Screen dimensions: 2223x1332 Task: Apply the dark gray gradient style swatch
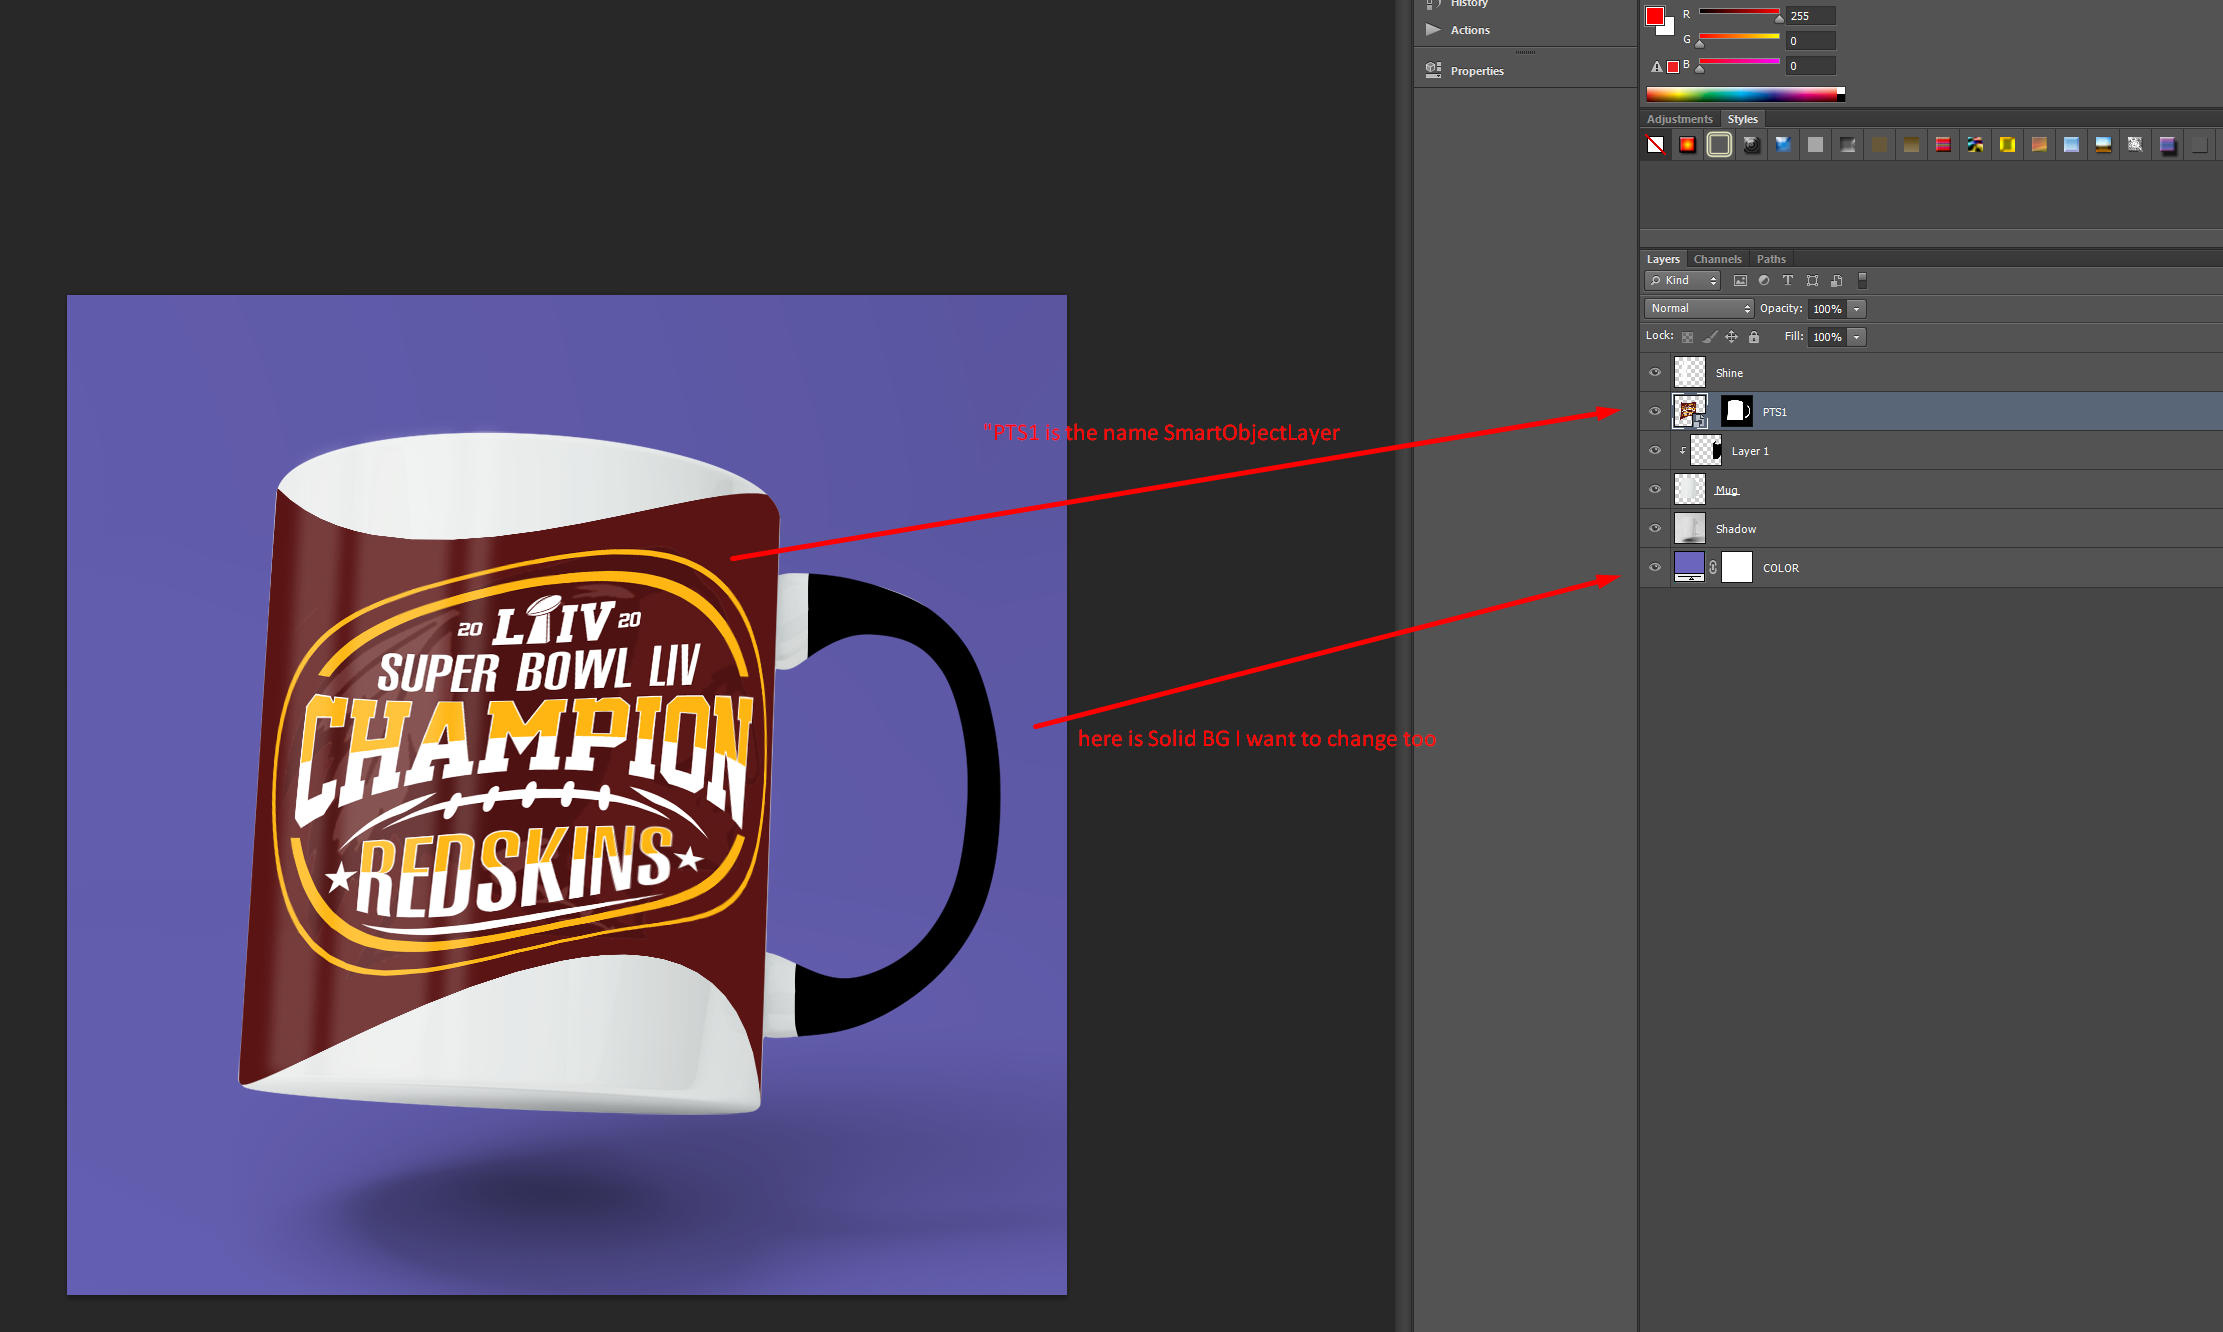1848,145
